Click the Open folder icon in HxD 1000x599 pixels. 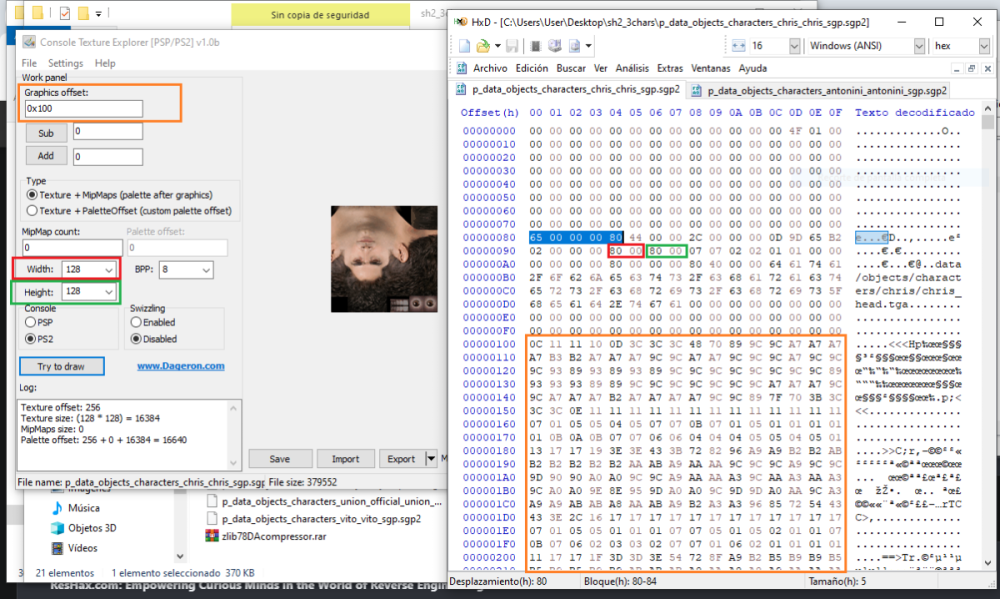click(482, 46)
